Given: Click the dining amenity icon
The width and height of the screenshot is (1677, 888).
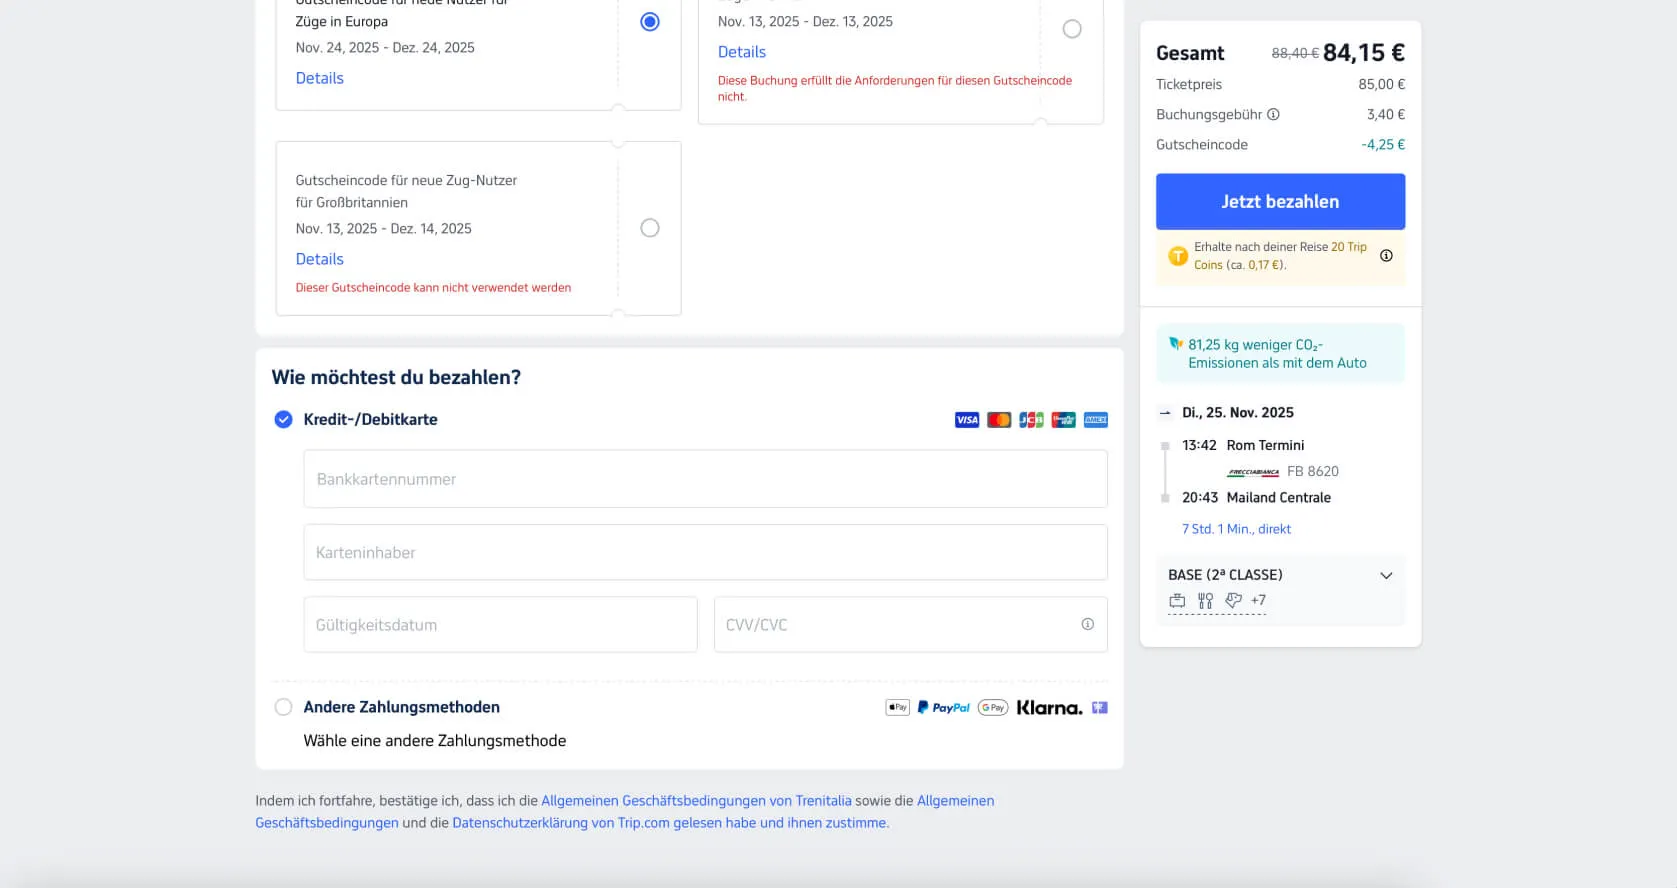Looking at the screenshot, I should (1205, 601).
